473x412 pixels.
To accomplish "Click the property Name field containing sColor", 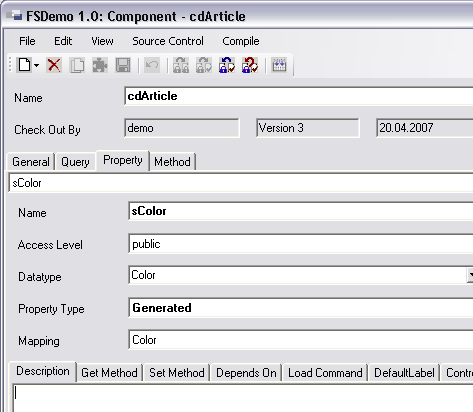I will 301,211.
